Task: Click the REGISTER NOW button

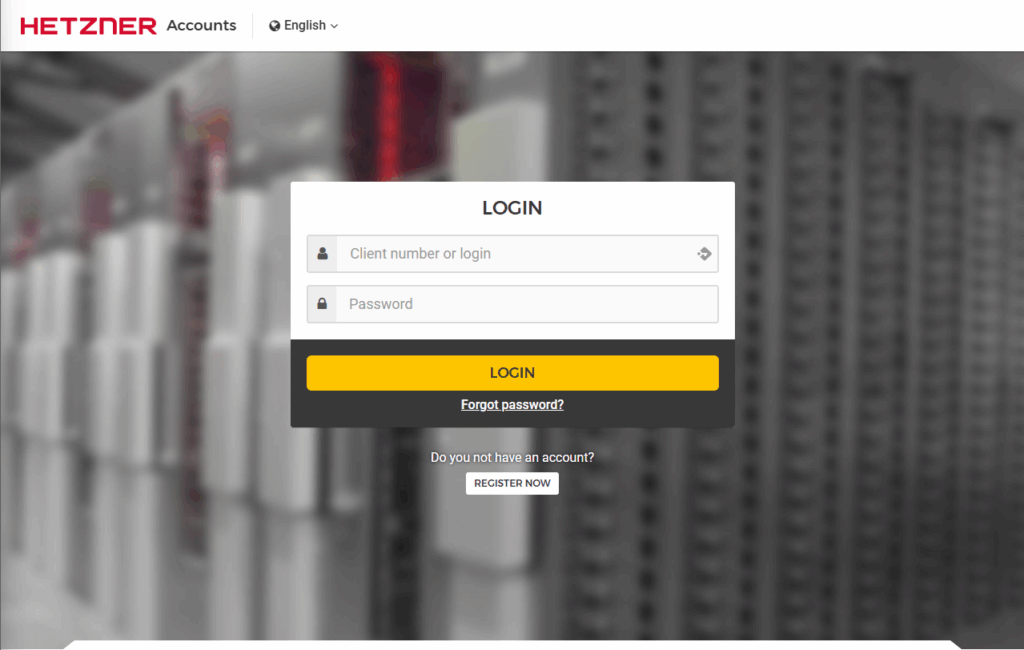Action: pos(512,483)
